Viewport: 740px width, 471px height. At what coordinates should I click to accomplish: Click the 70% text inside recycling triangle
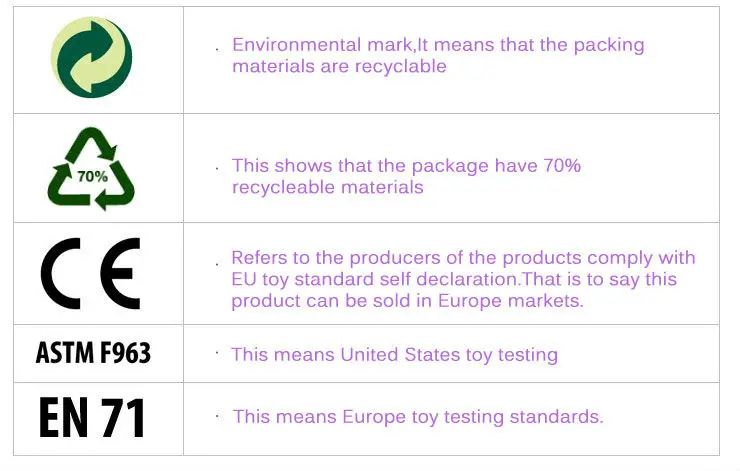tap(92, 176)
